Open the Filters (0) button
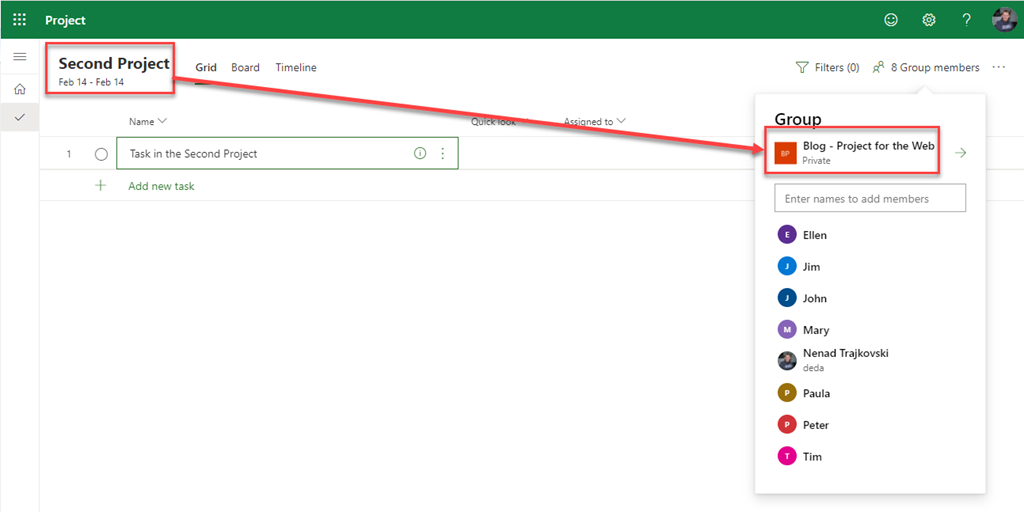Image resolution: width=1024 pixels, height=512 pixels. 827,68
